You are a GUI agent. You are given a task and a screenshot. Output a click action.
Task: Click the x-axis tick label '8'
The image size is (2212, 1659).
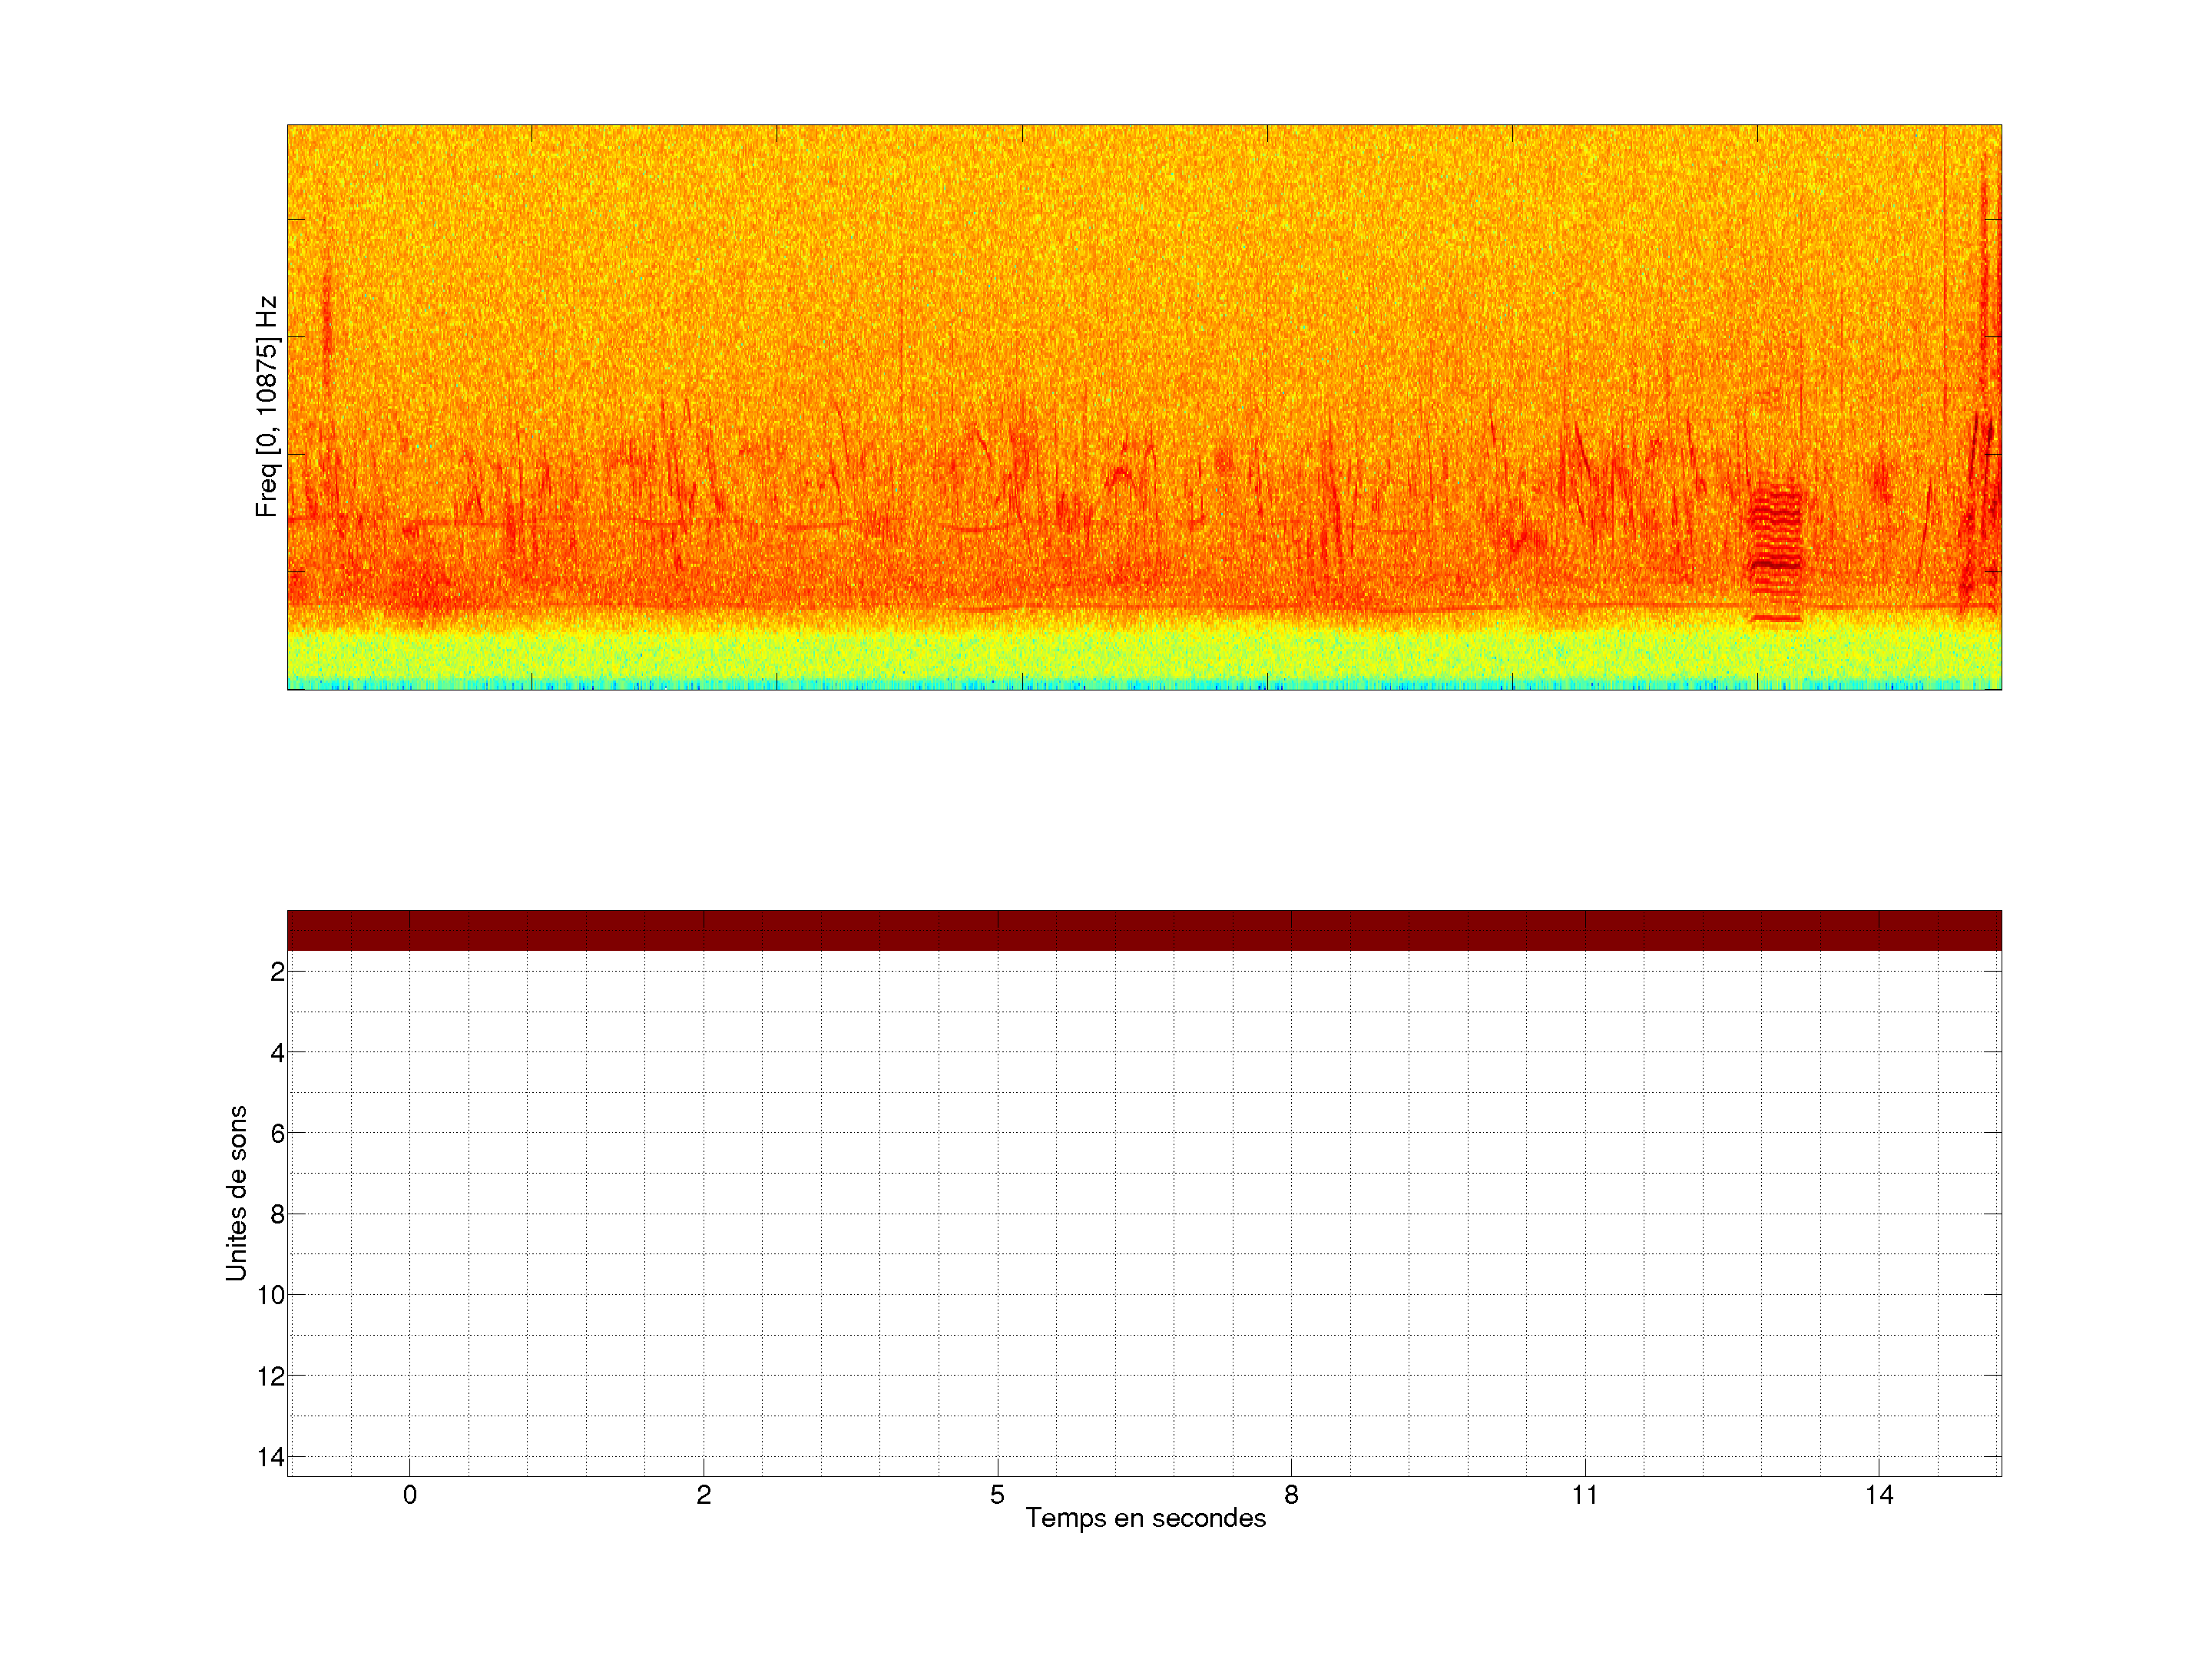pyautogui.click(x=1291, y=1495)
